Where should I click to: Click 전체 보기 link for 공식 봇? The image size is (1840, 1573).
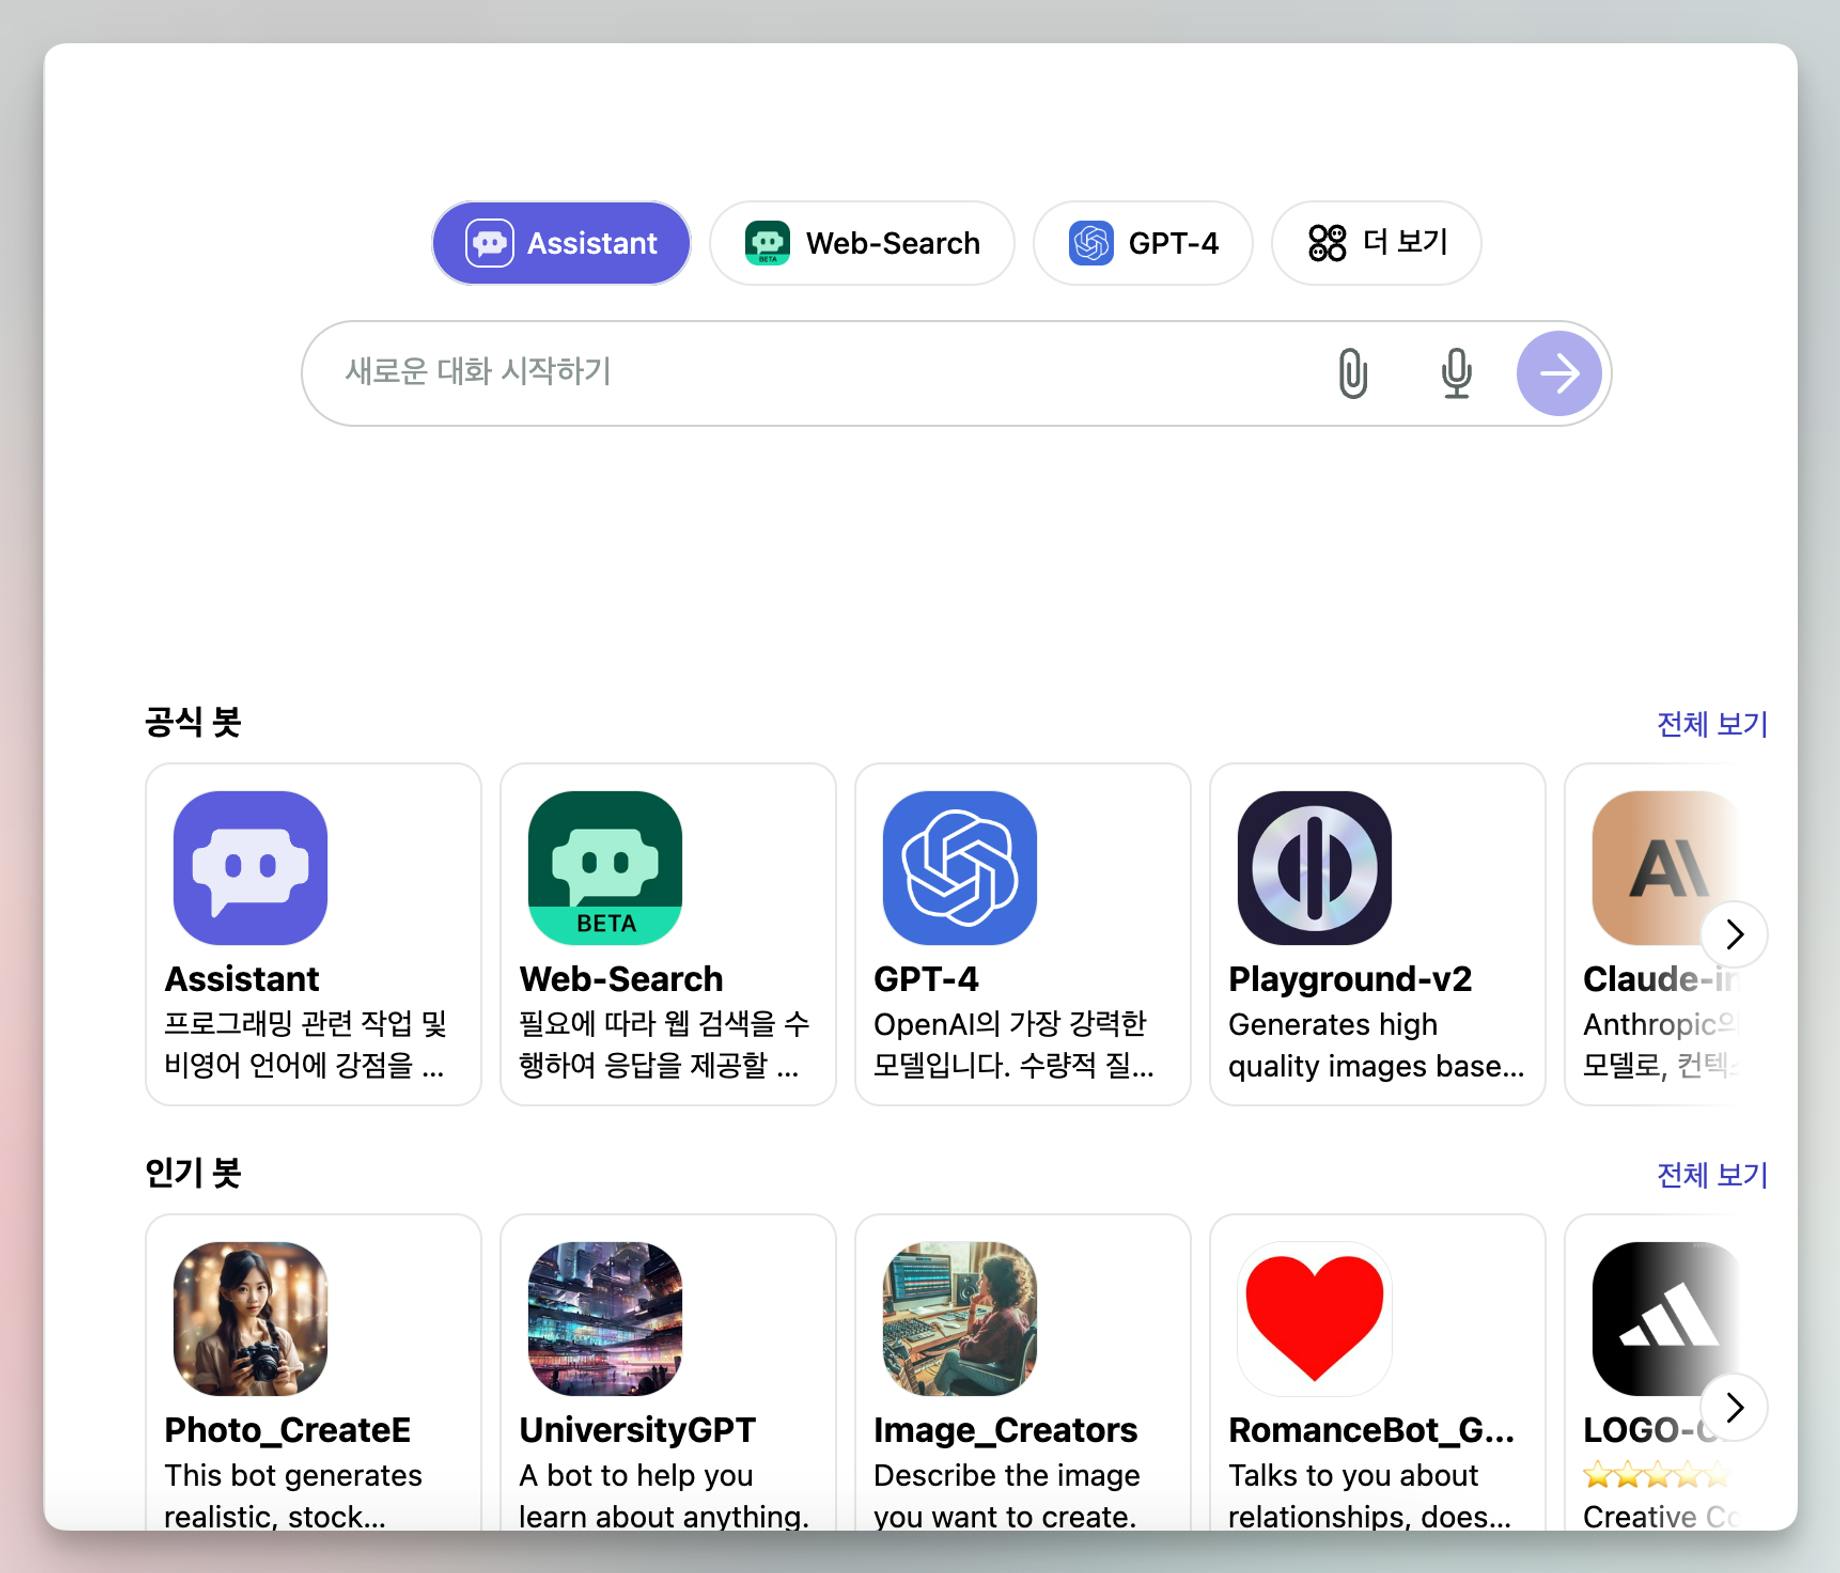pos(1712,724)
